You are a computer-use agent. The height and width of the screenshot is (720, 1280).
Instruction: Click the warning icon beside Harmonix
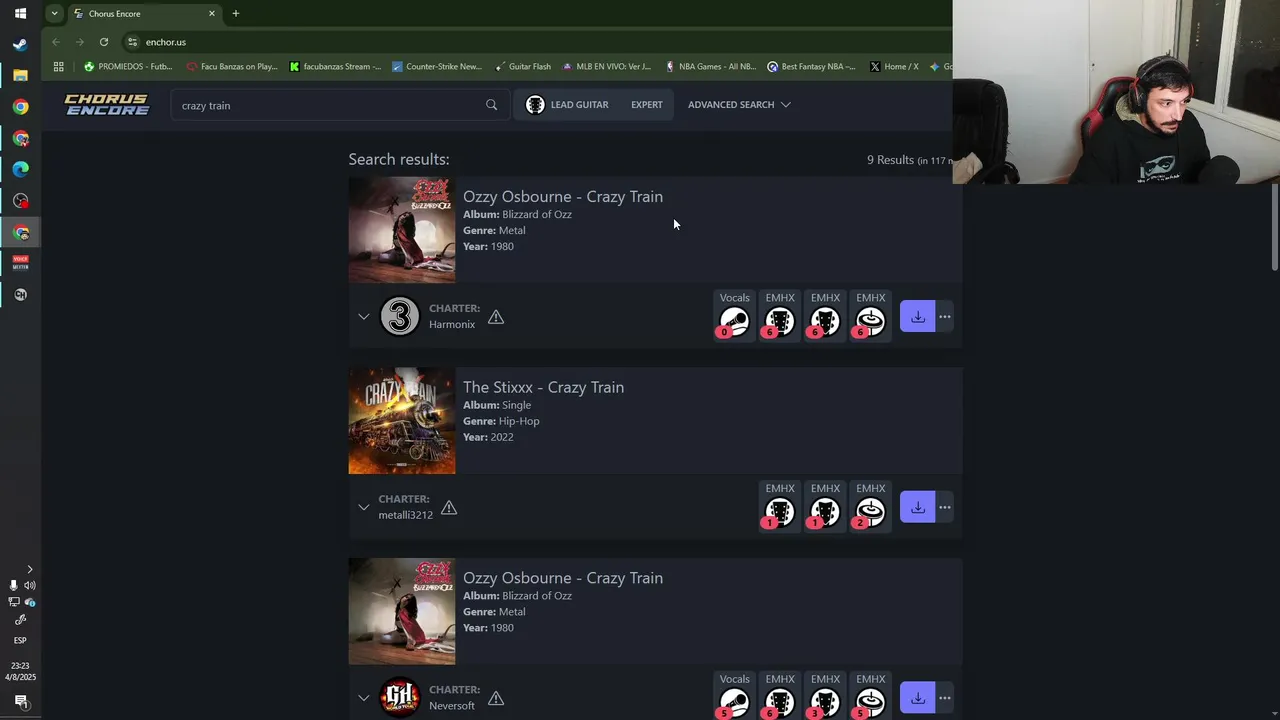(496, 317)
